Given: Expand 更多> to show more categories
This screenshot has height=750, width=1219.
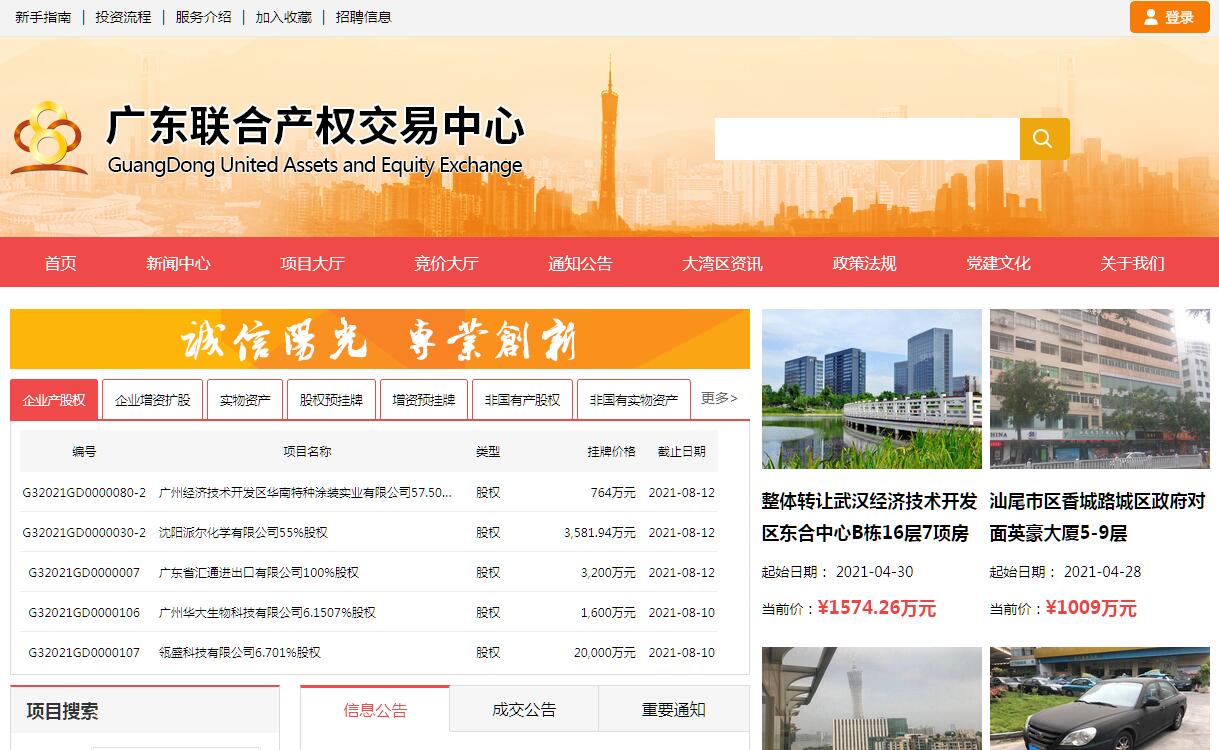Looking at the screenshot, I should pyautogui.click(x=719, y=398).
